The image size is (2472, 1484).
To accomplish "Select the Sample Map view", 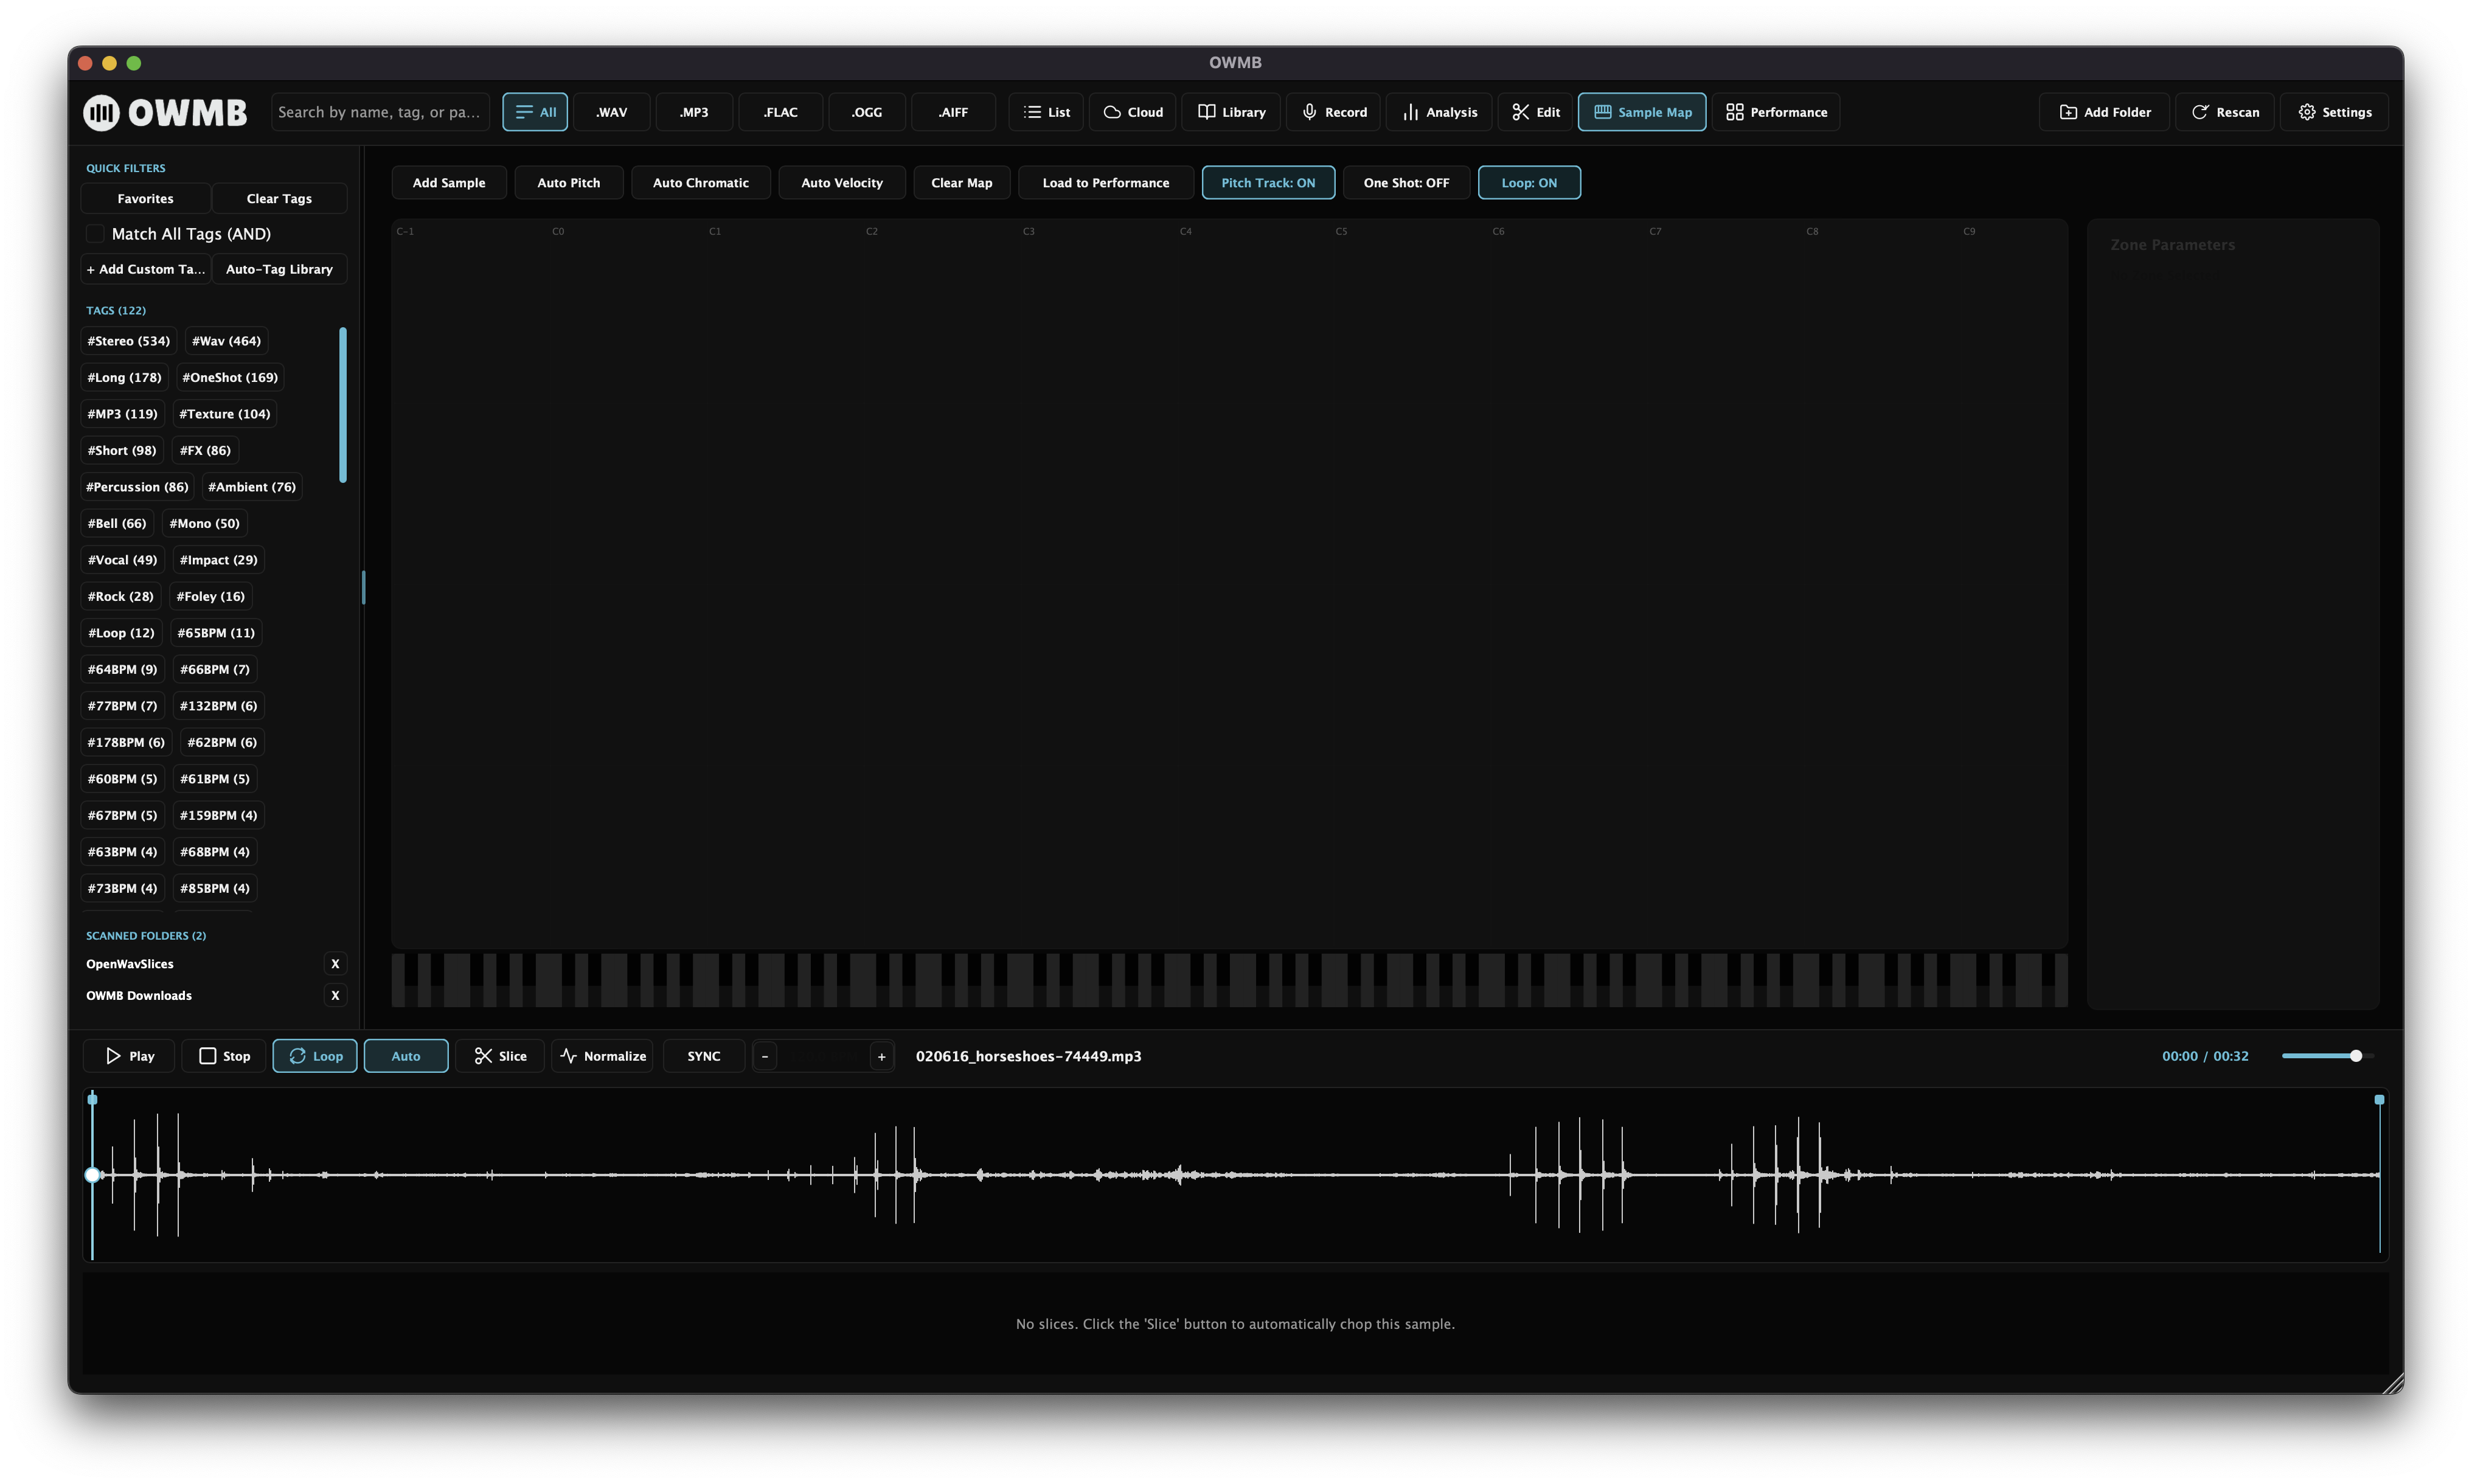I will (1642, 112).
